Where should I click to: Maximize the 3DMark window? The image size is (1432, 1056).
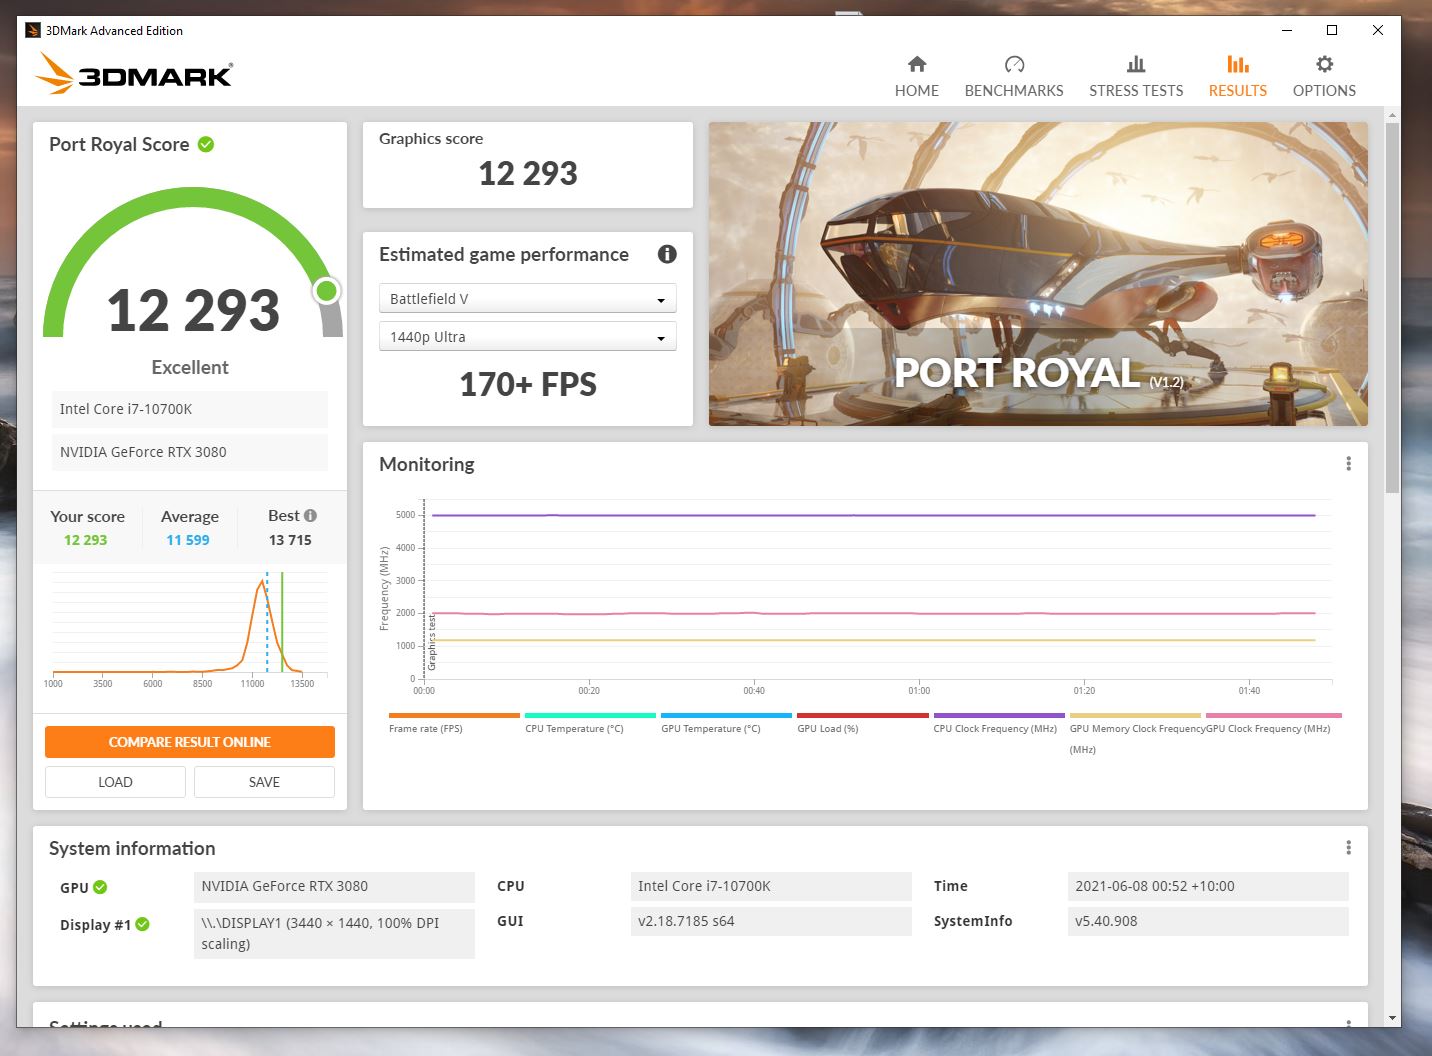click(1332, 30)
